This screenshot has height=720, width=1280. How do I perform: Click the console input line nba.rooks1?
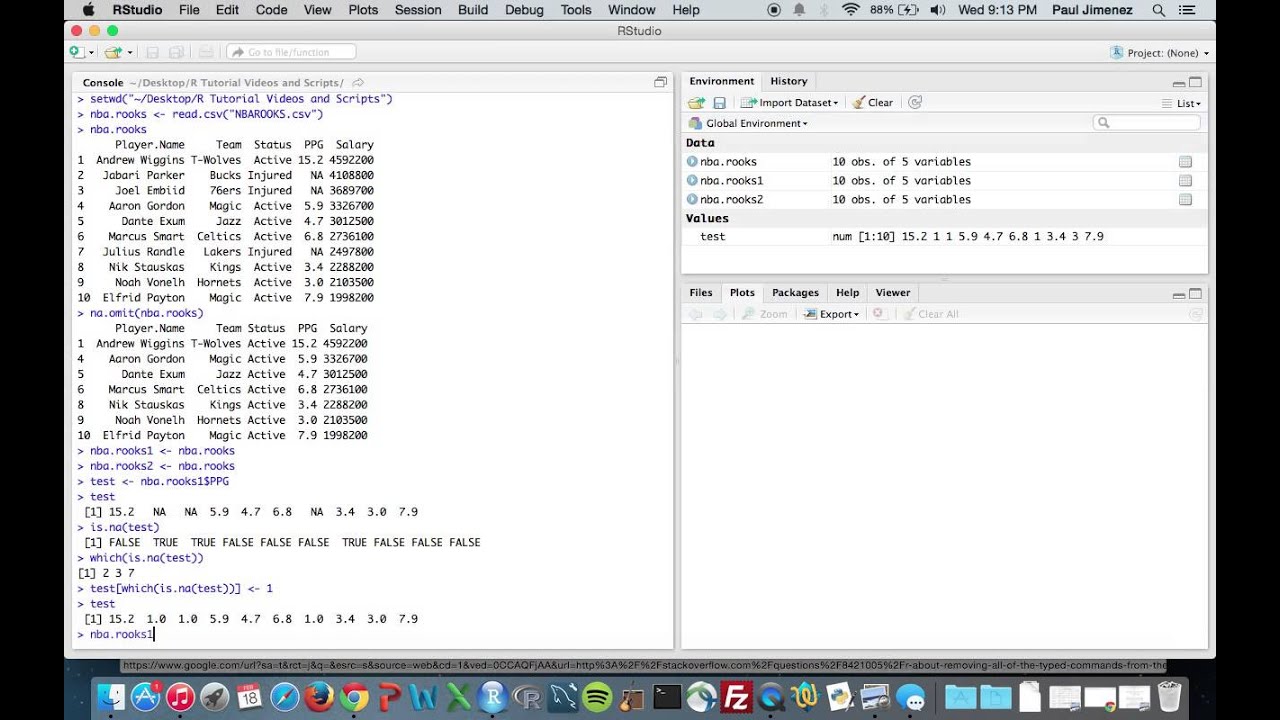[121, 634]
